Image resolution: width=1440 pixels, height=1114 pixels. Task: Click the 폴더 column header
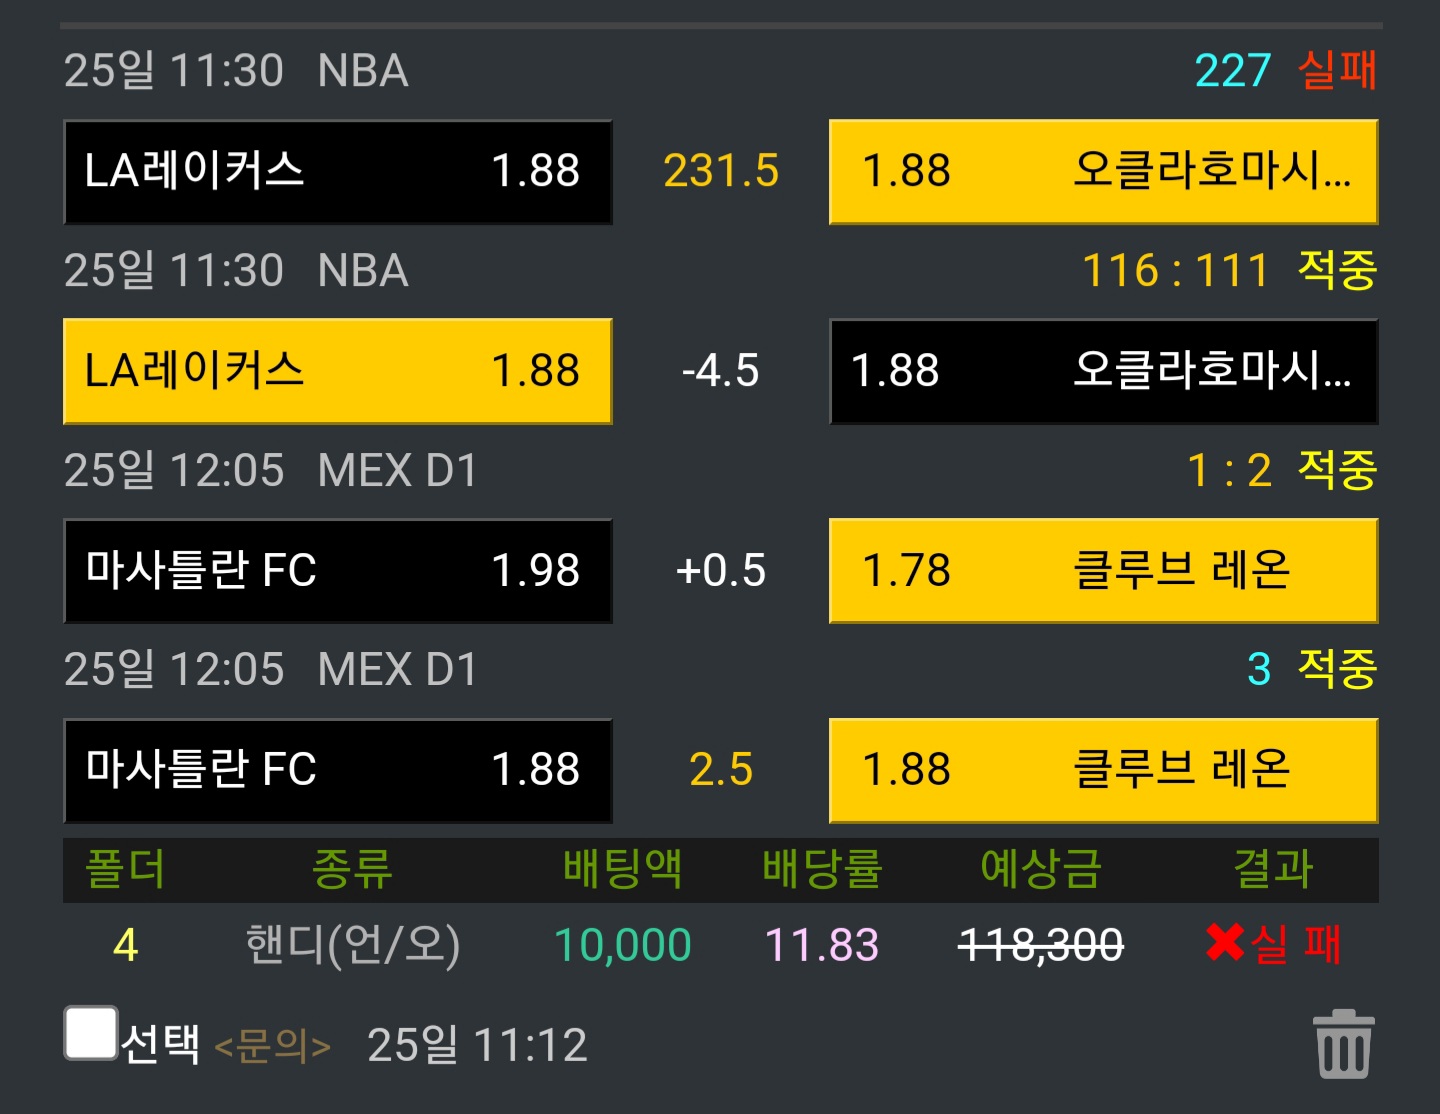tap(125, 868)
